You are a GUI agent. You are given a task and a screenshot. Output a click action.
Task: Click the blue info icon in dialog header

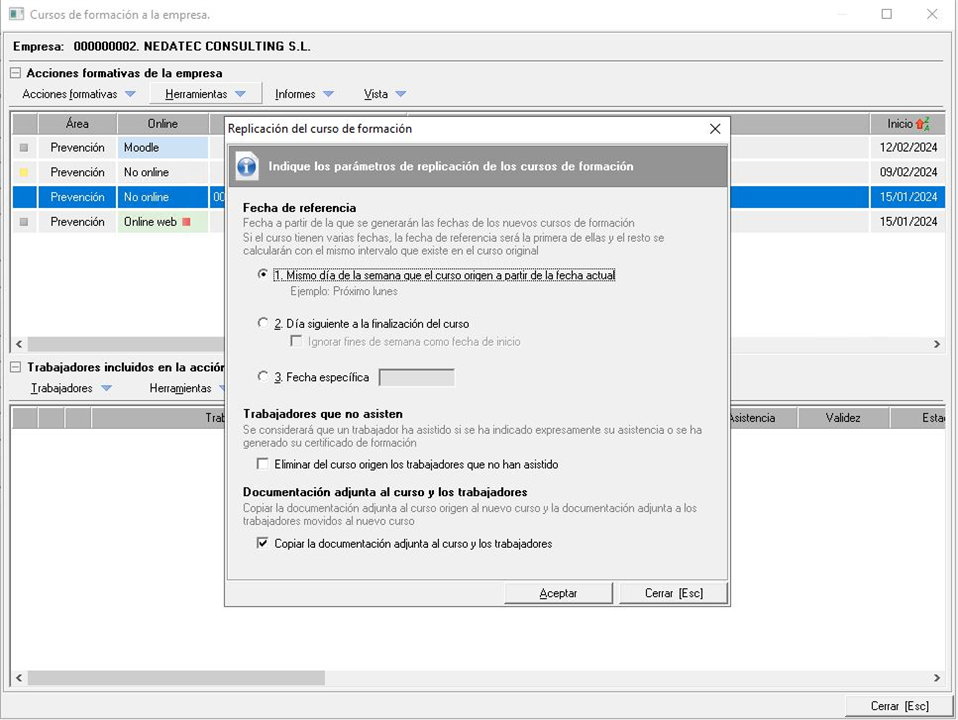point(247,167)
